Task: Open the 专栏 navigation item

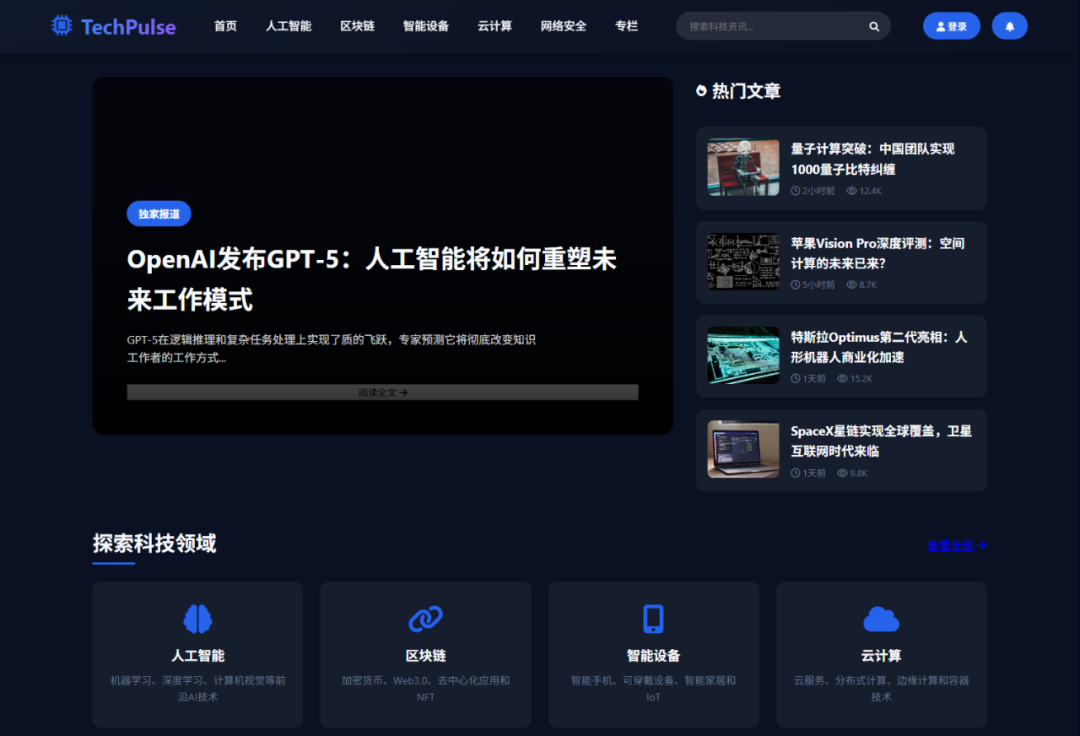Action: [x=626, y=26]
